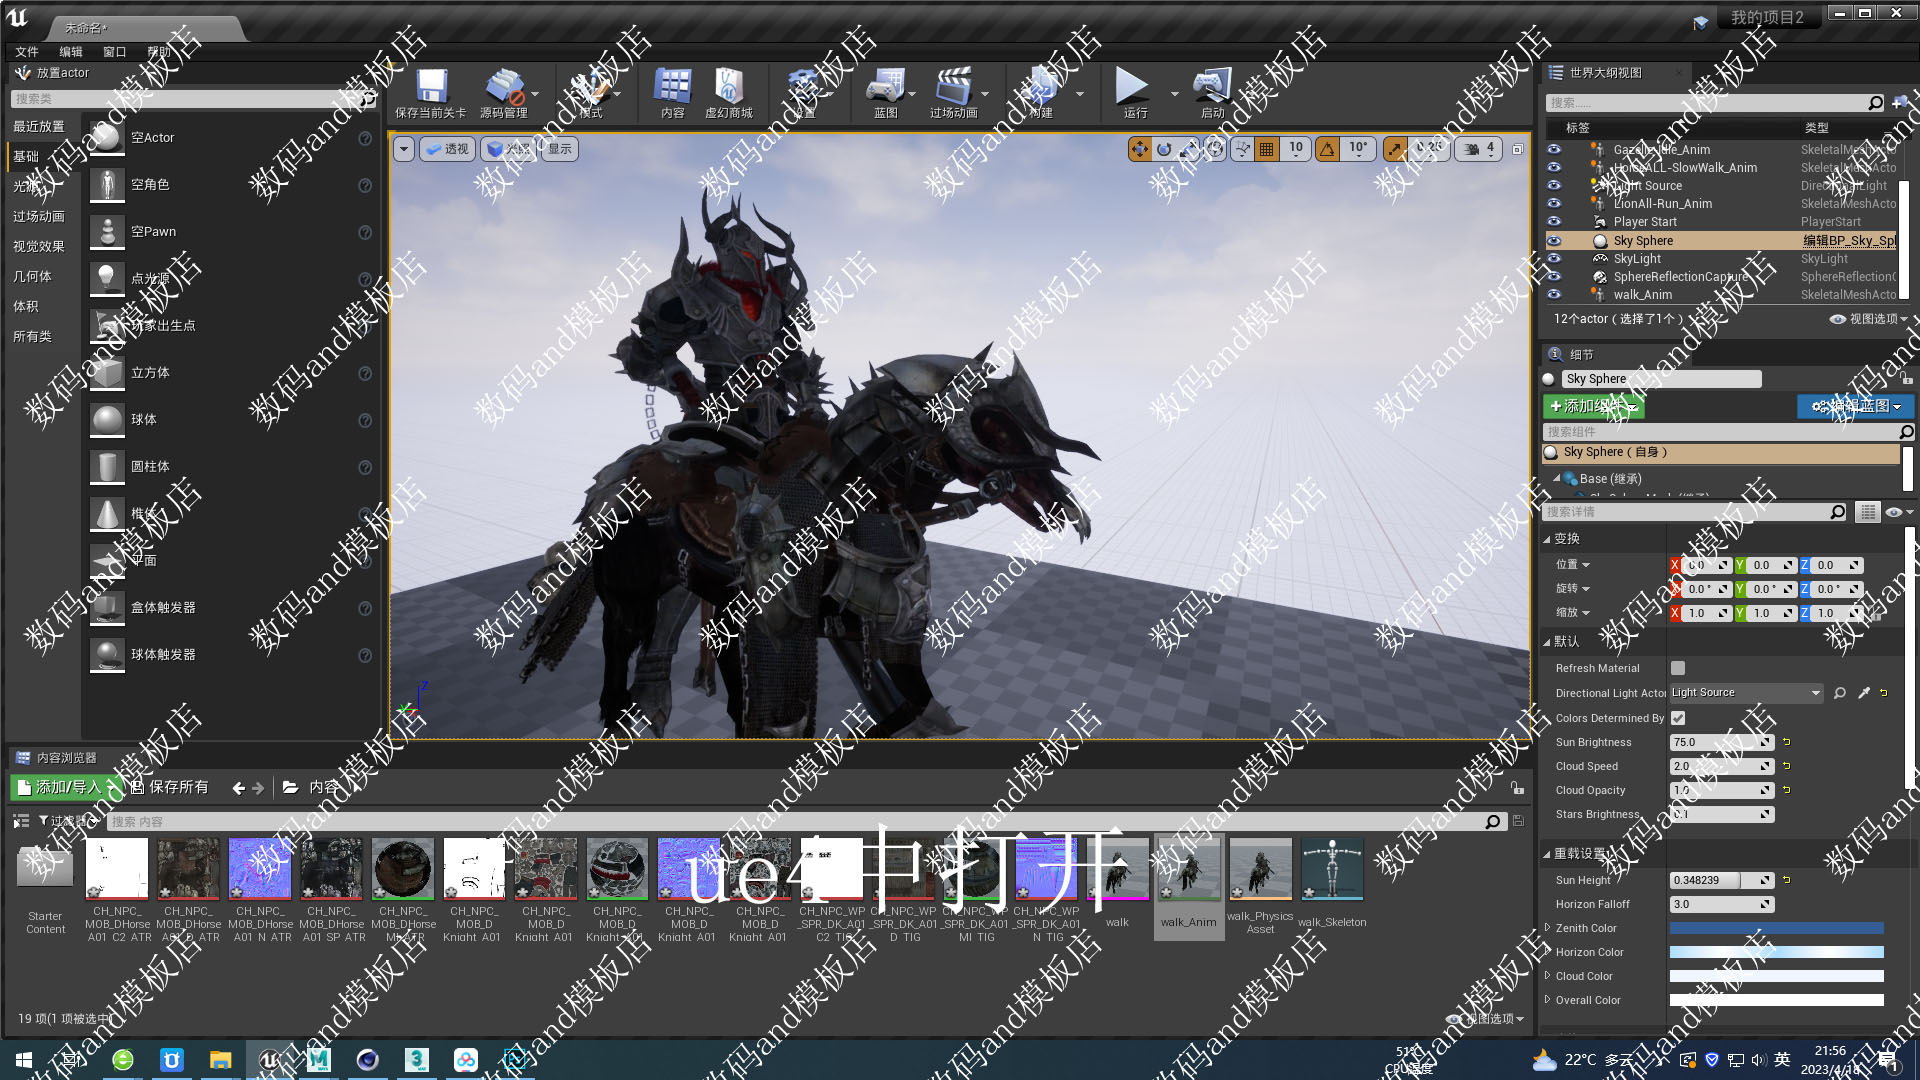Image resolution: width=1920 pixels, height=1080 pixels.
Task: Select the 视觉效果 category tab
Action: click(x=39, y=246)
